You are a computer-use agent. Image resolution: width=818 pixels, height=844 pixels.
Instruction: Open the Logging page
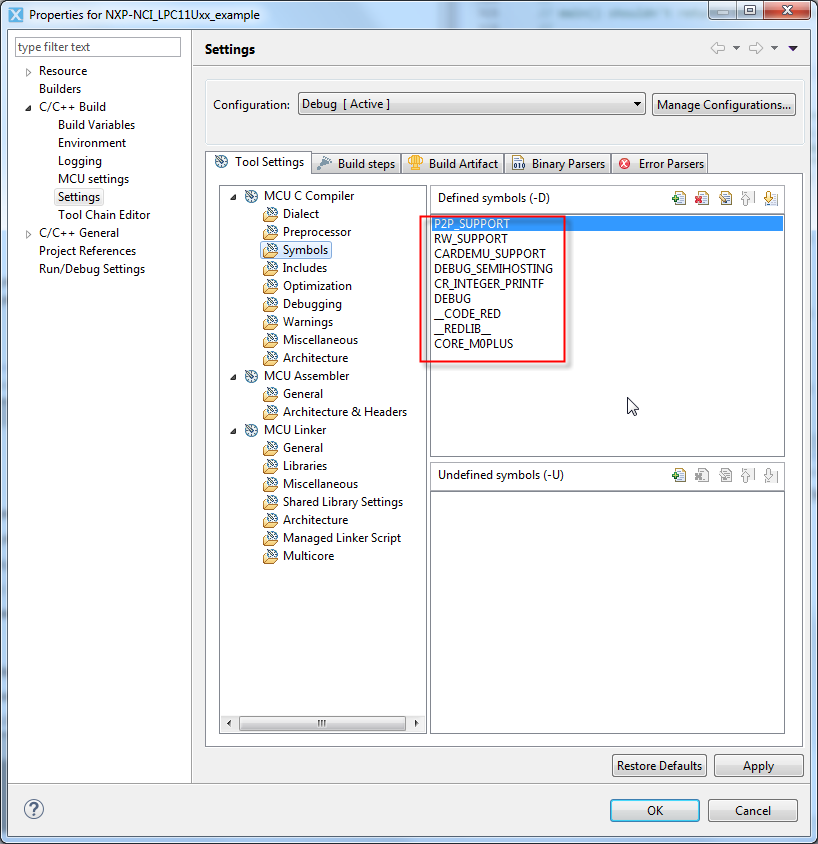click(80, 161)
